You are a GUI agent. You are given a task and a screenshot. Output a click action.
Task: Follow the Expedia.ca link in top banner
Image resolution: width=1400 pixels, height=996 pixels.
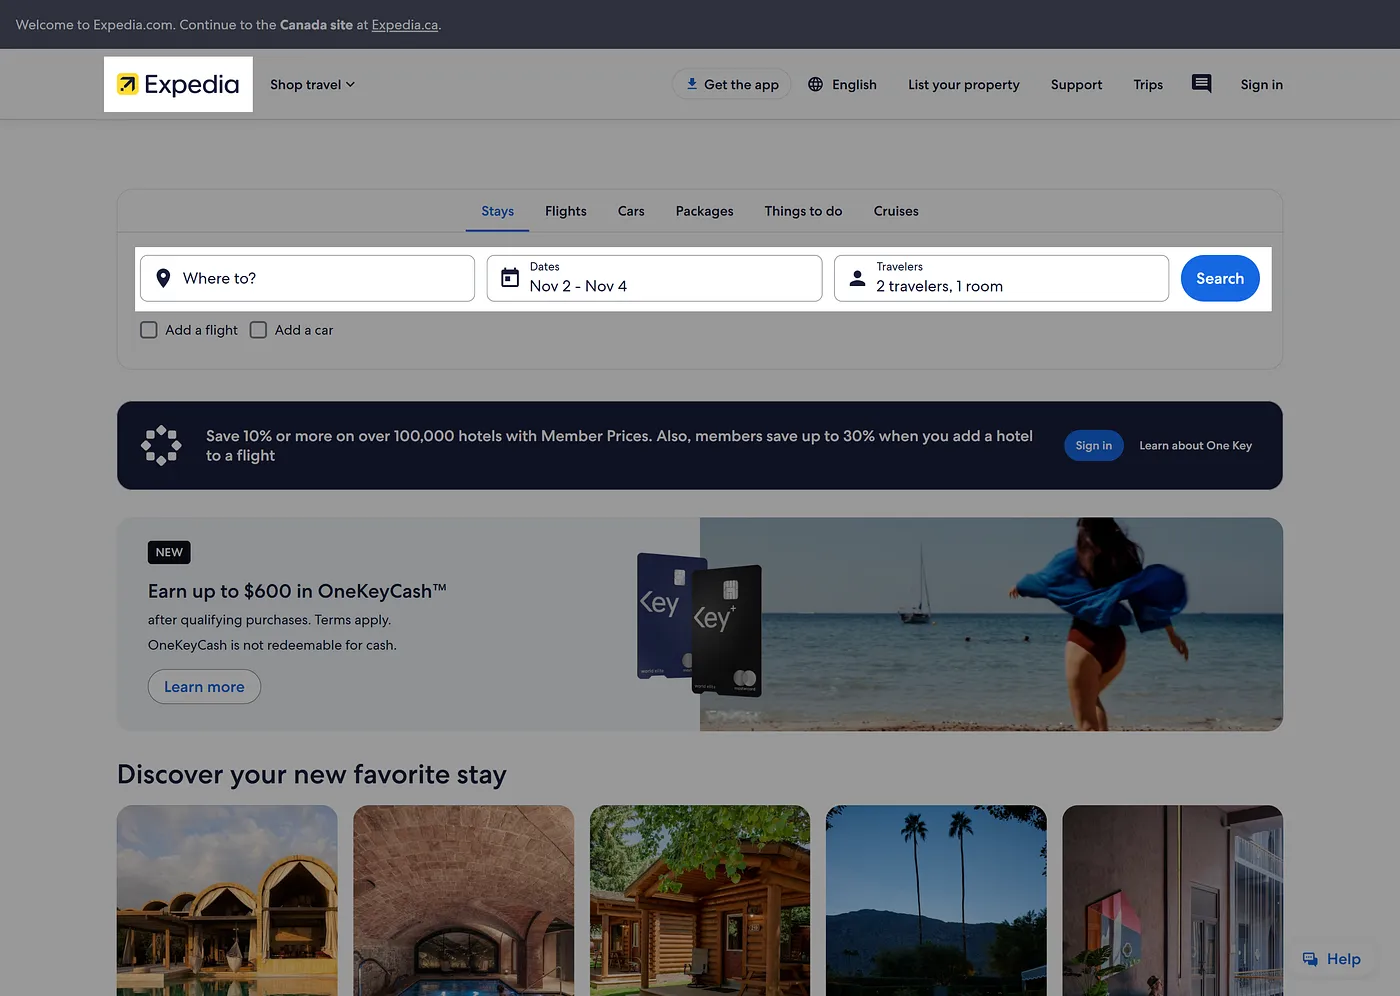point(404,25)
